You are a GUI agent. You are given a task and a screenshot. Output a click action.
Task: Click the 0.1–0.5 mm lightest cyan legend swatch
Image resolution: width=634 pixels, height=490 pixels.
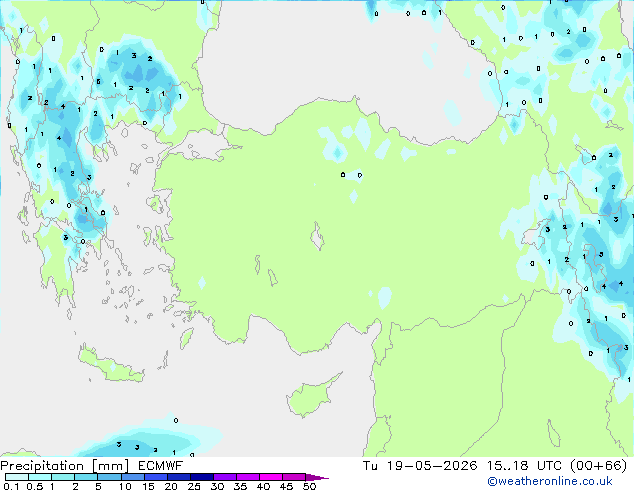pos(17,477)
